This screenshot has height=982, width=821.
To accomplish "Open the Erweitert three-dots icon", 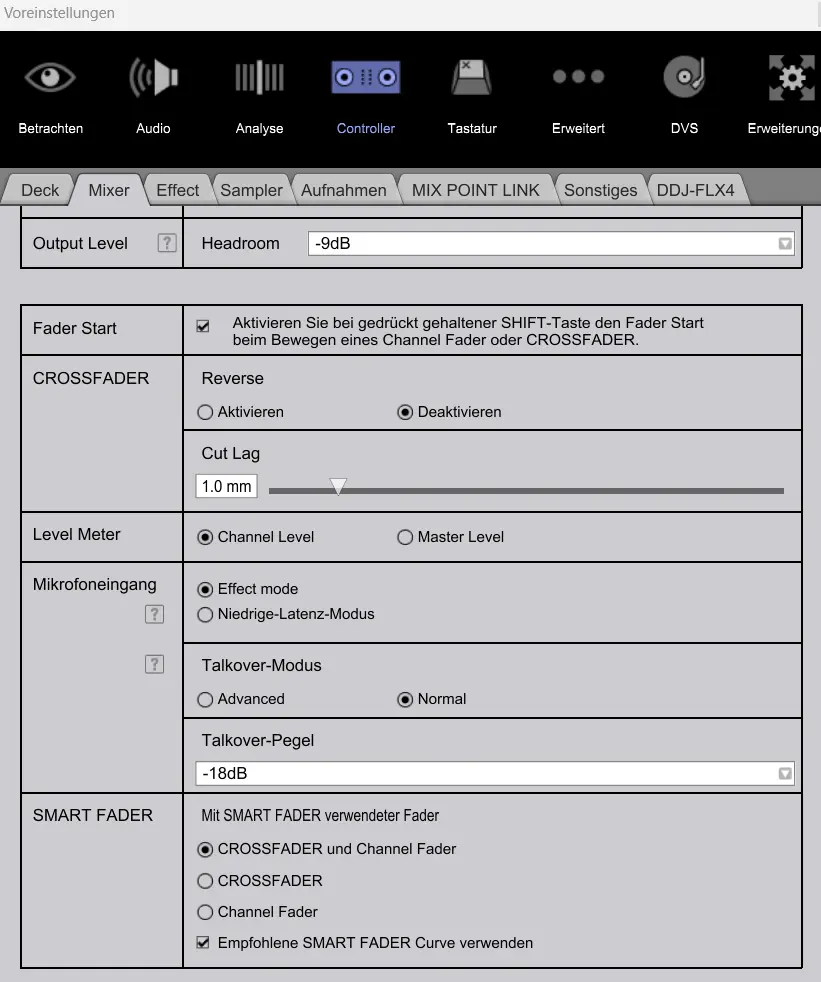I will tap(578, 77).
